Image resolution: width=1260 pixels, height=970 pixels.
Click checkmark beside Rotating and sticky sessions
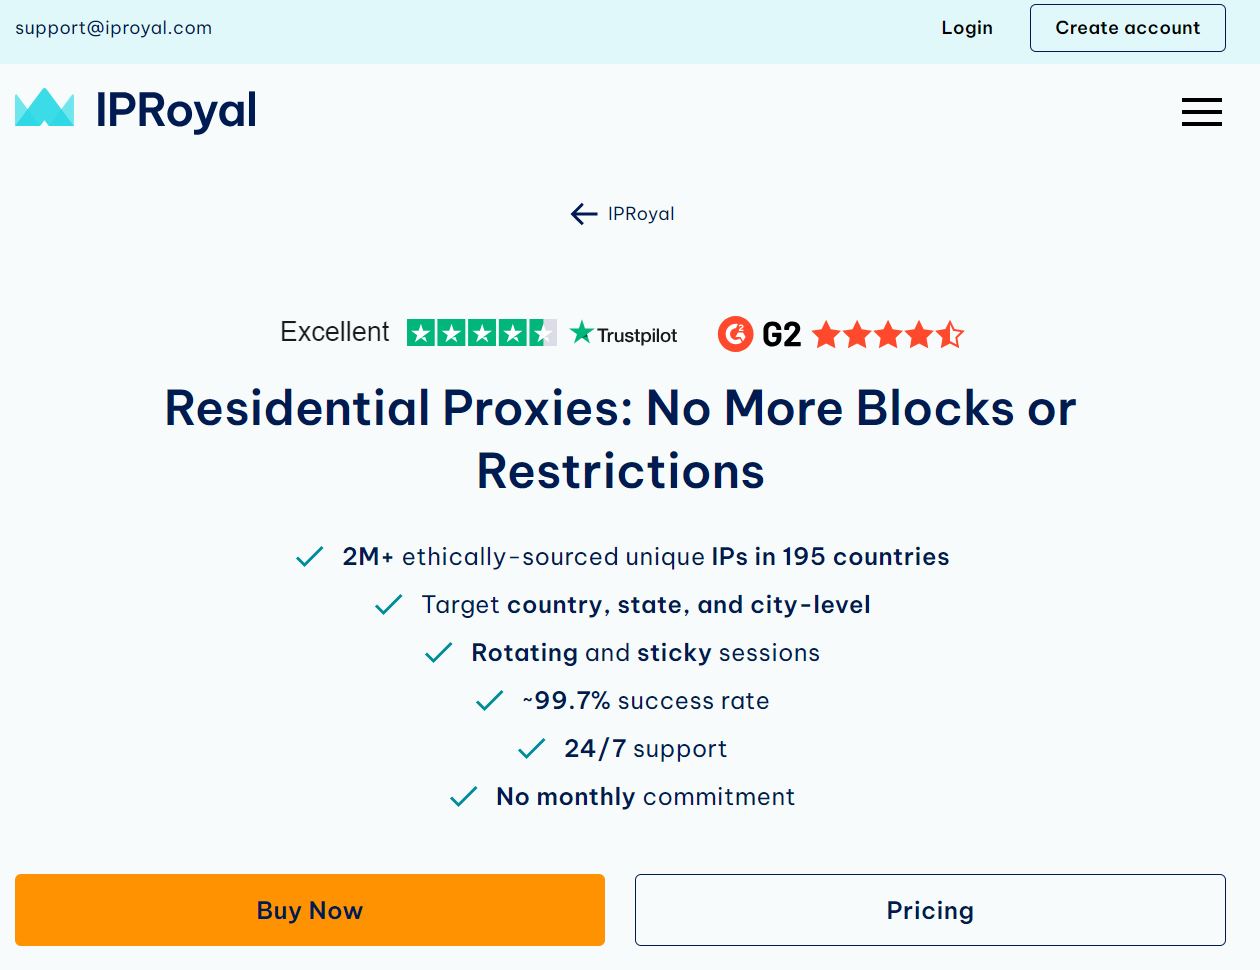pos(438,653)
